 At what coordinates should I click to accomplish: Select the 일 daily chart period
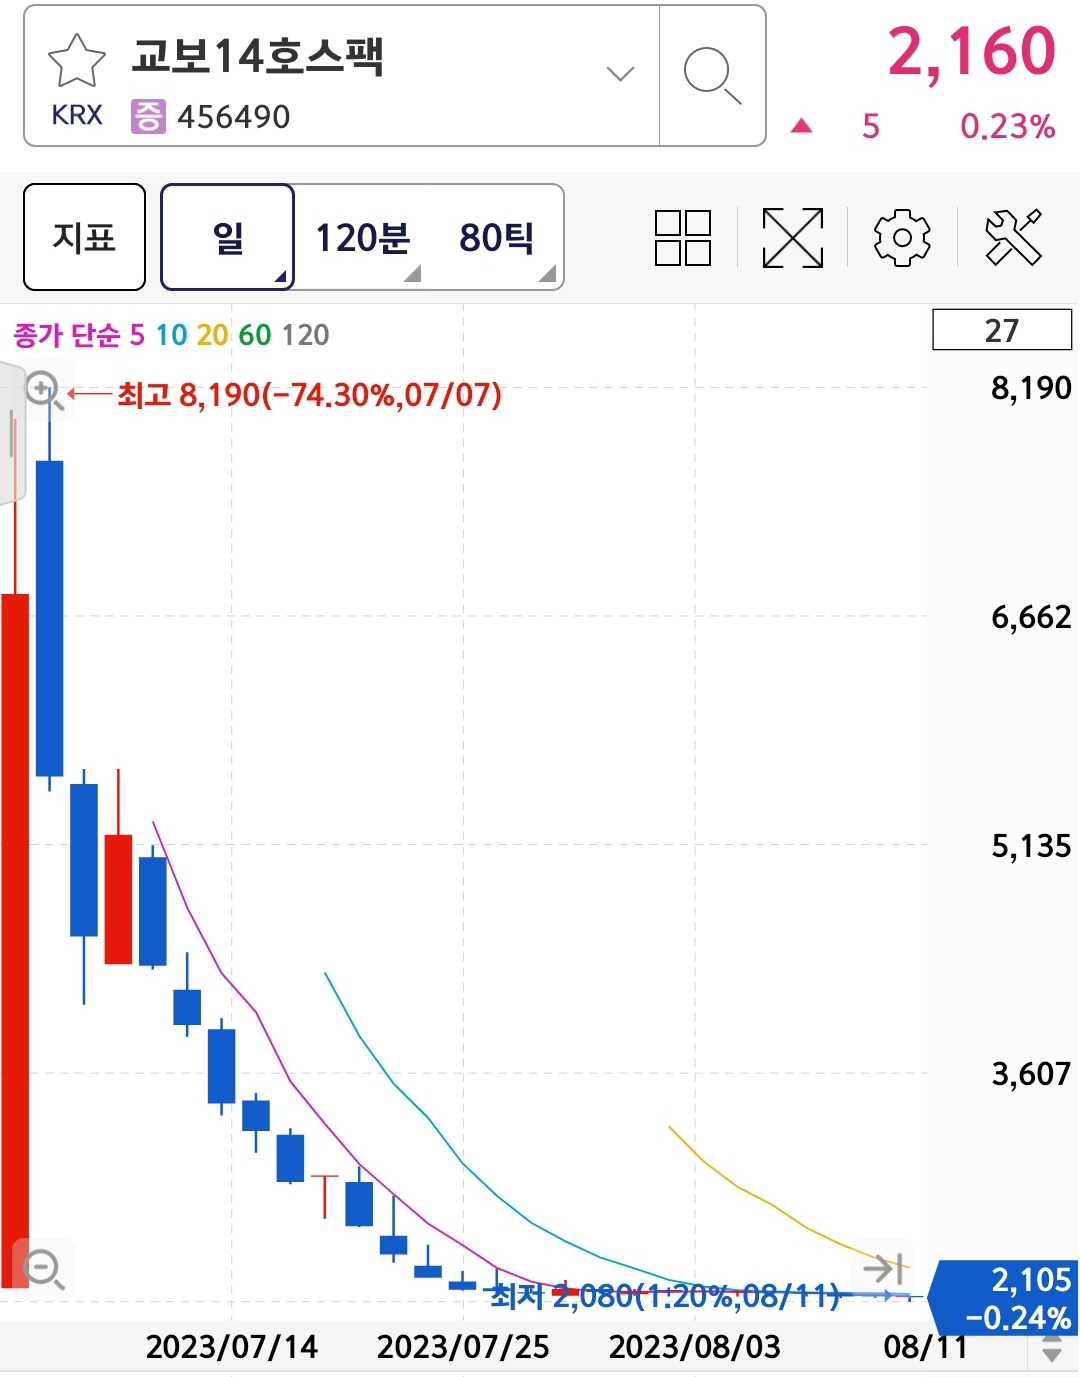227,237
